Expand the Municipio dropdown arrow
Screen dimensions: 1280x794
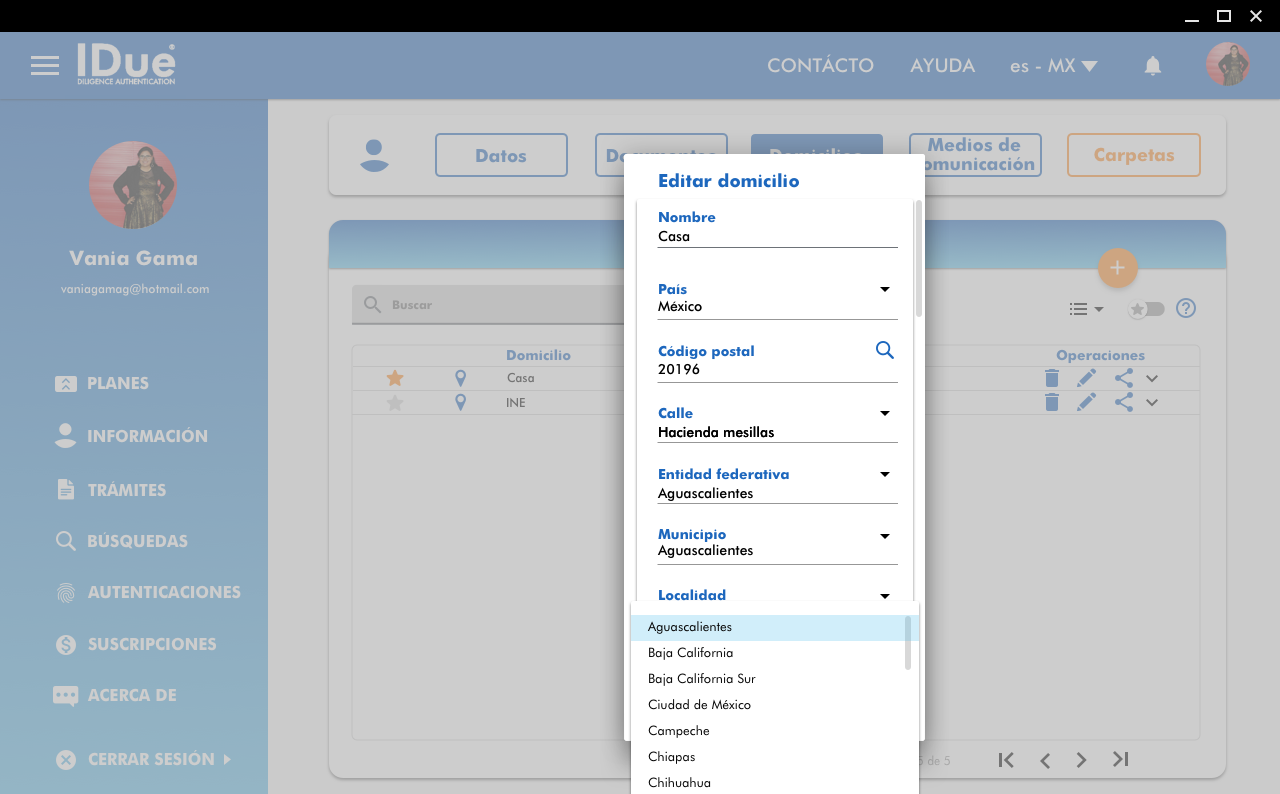884,537
